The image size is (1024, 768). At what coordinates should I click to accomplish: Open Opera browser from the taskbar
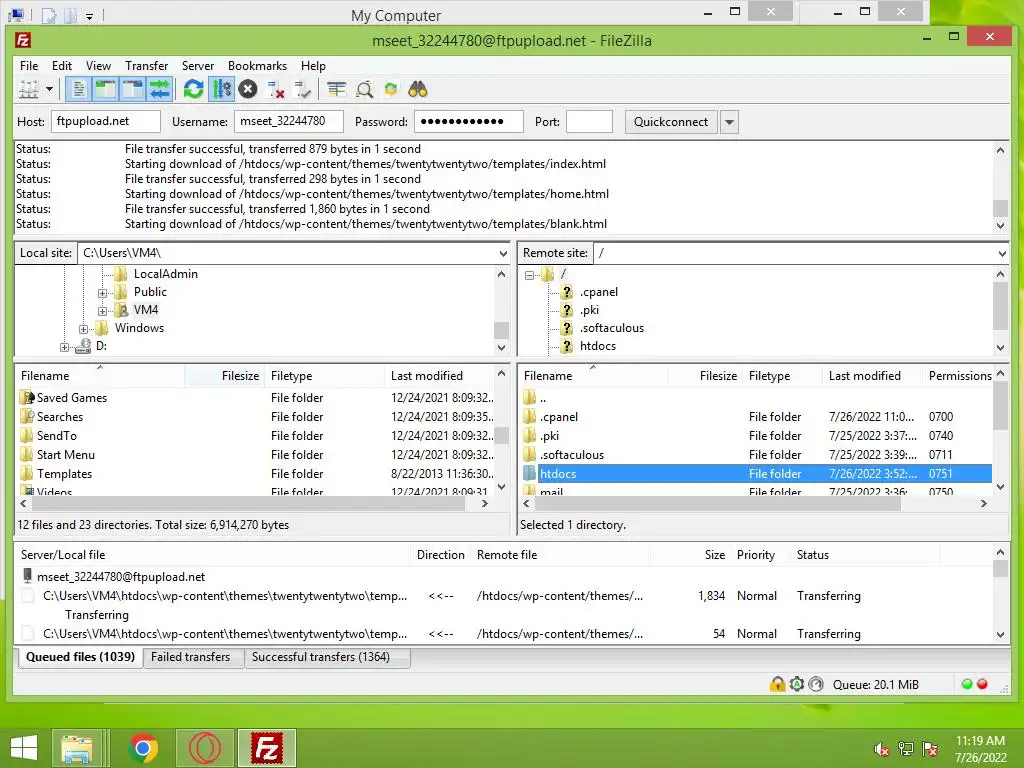click(x=206, y=748)
